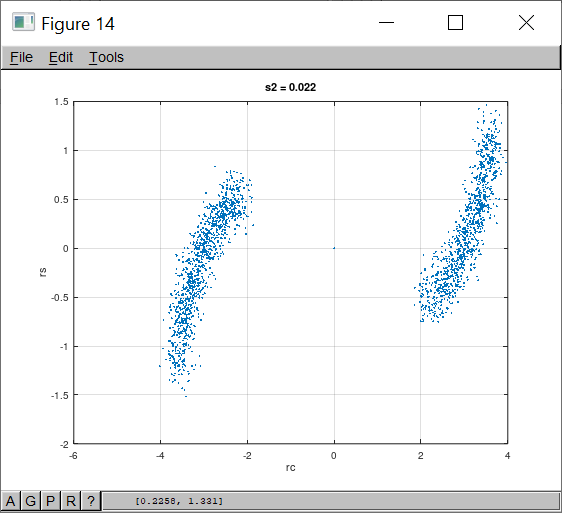562x513 pixels.
Task: Click the y-axis tick label 1.5
Action: pos(61,102)
